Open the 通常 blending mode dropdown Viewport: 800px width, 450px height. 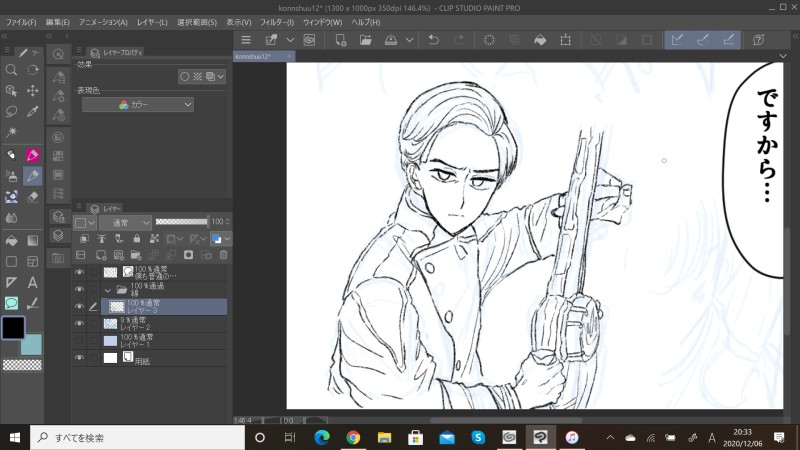125,222
